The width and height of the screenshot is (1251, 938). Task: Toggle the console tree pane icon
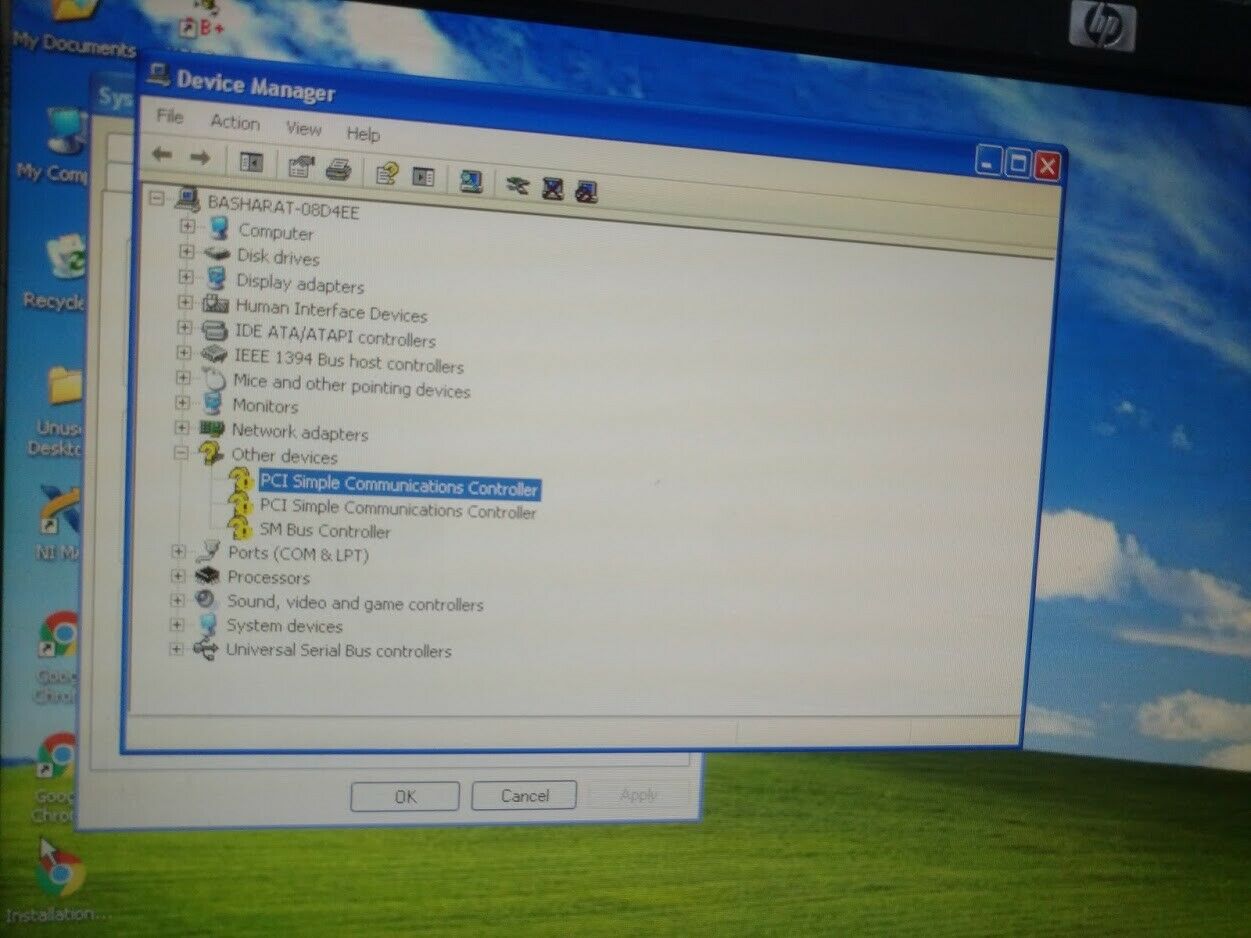tap(251, 163)
